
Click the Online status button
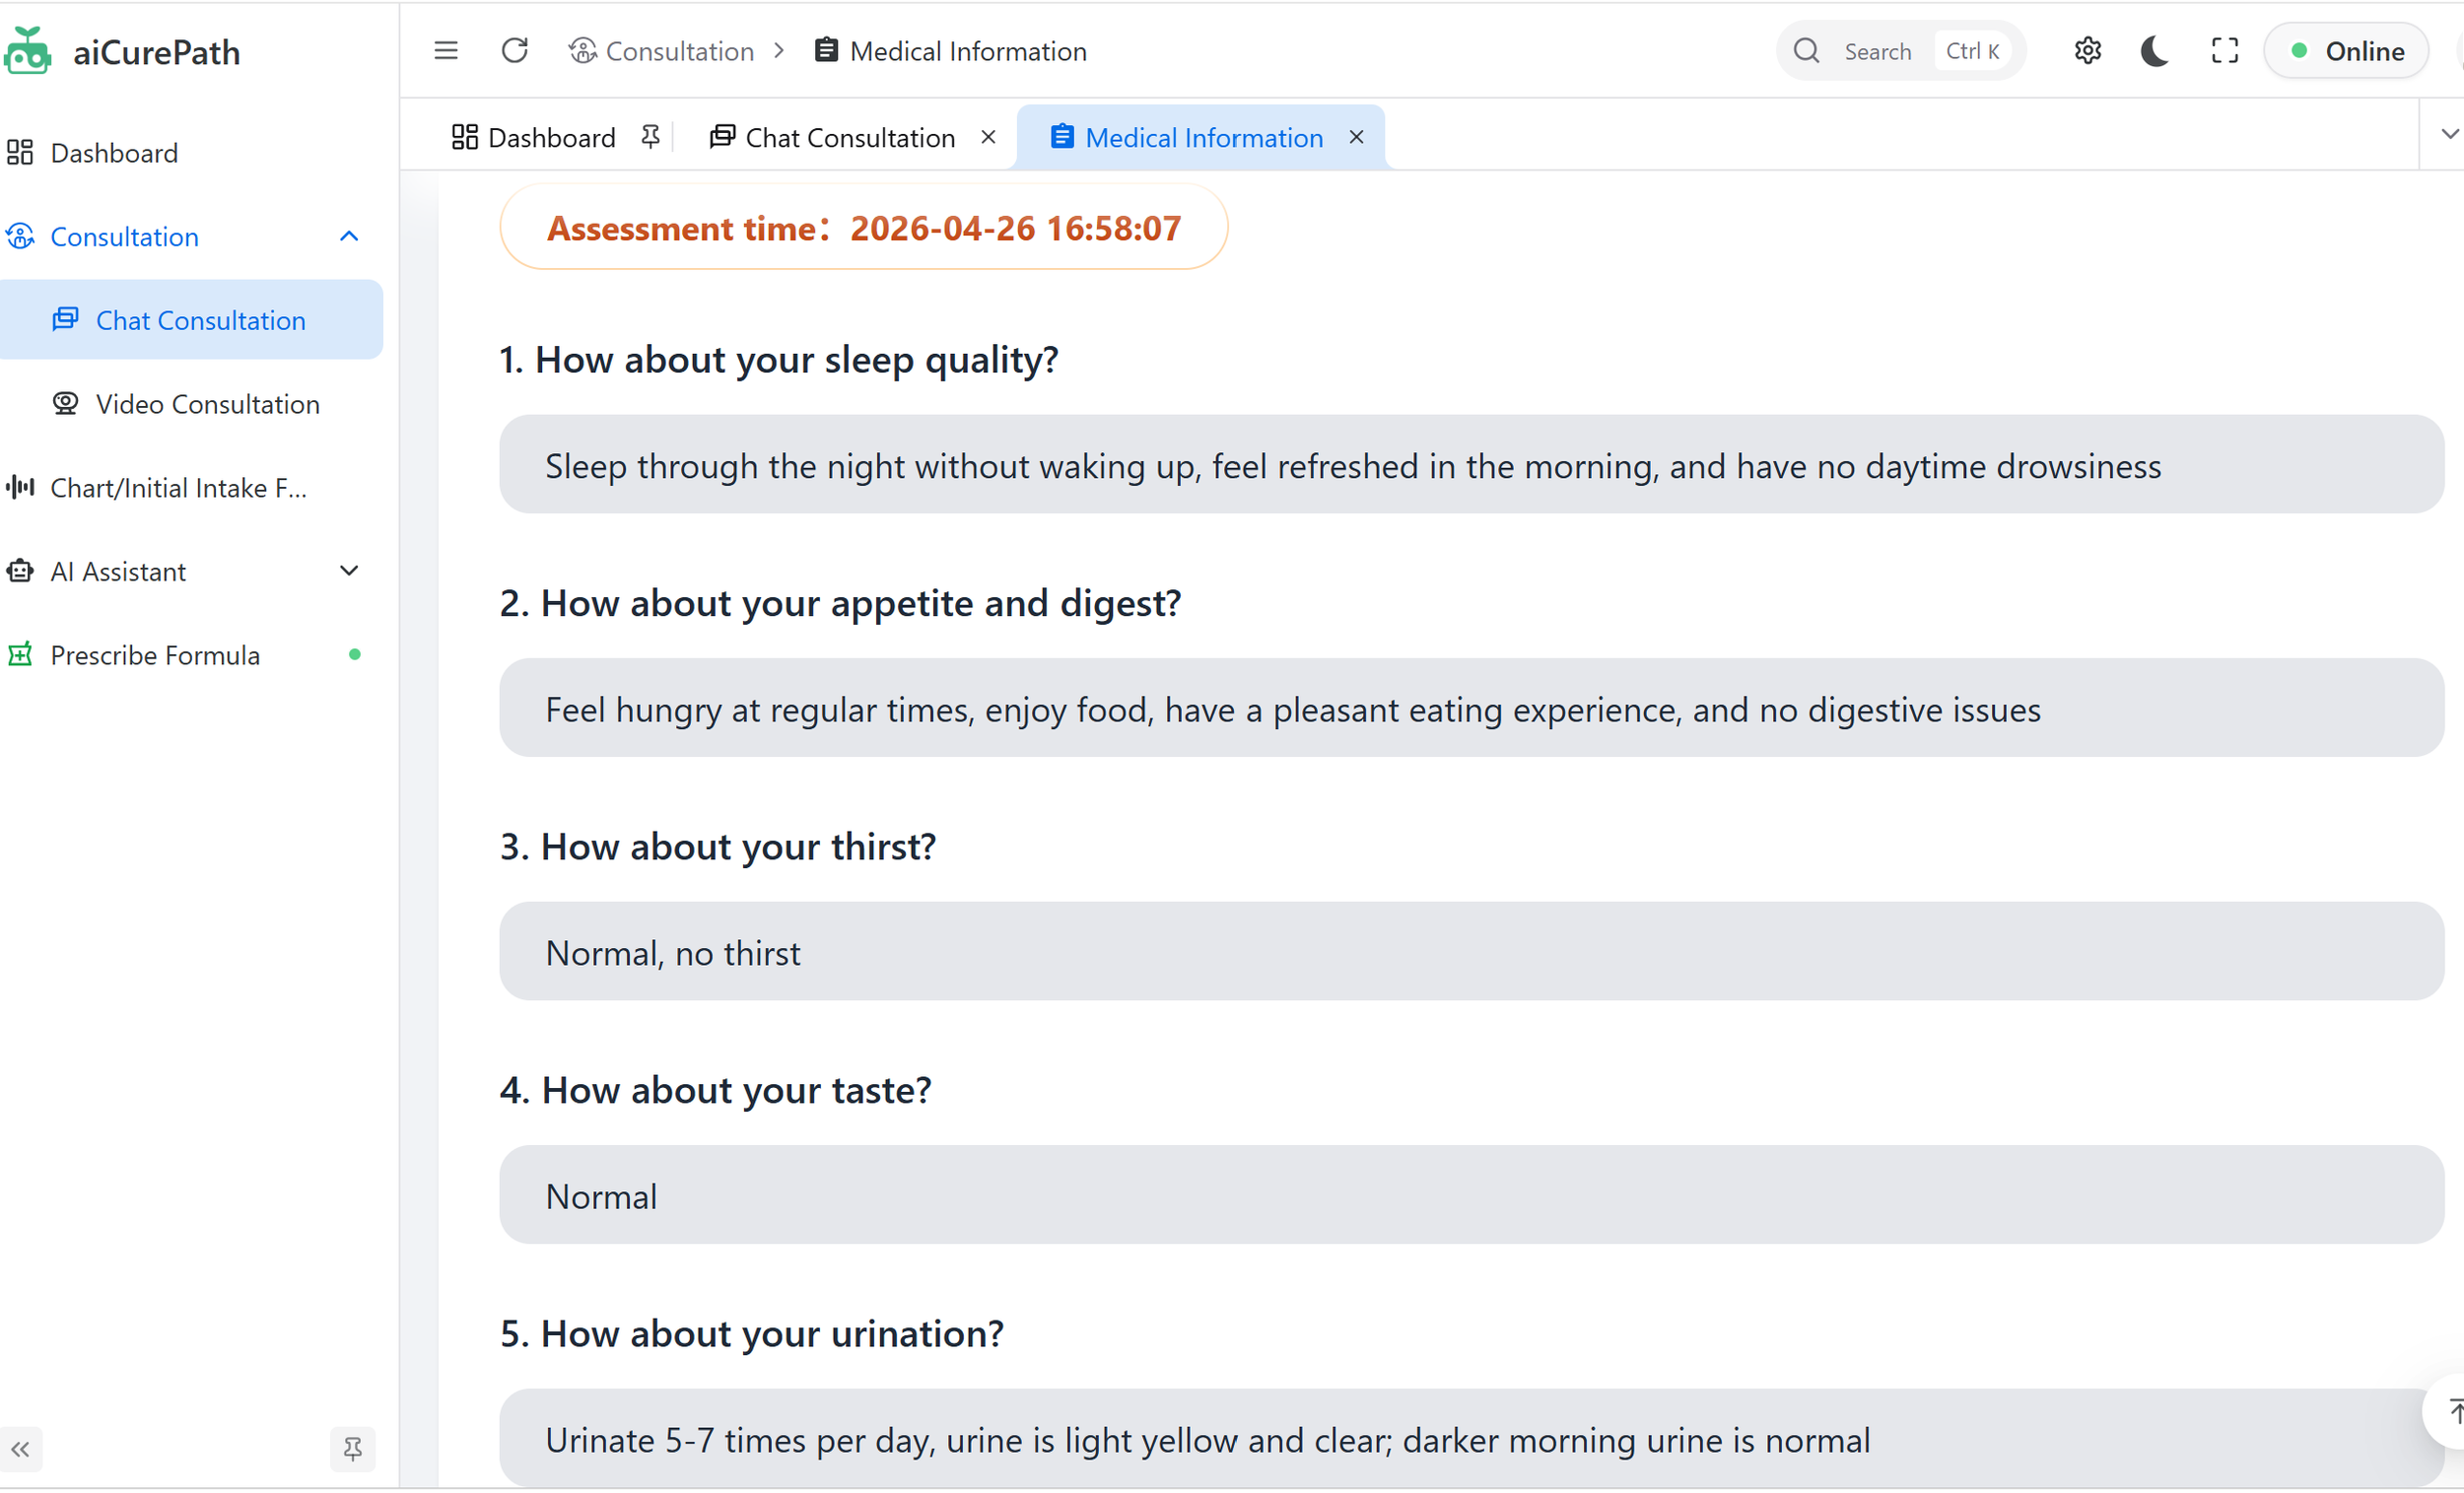coord(2346,51)
